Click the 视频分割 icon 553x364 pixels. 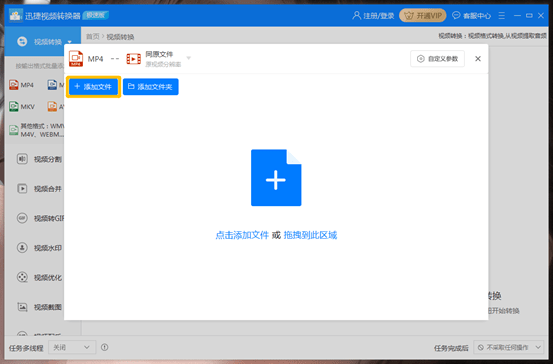22,159
